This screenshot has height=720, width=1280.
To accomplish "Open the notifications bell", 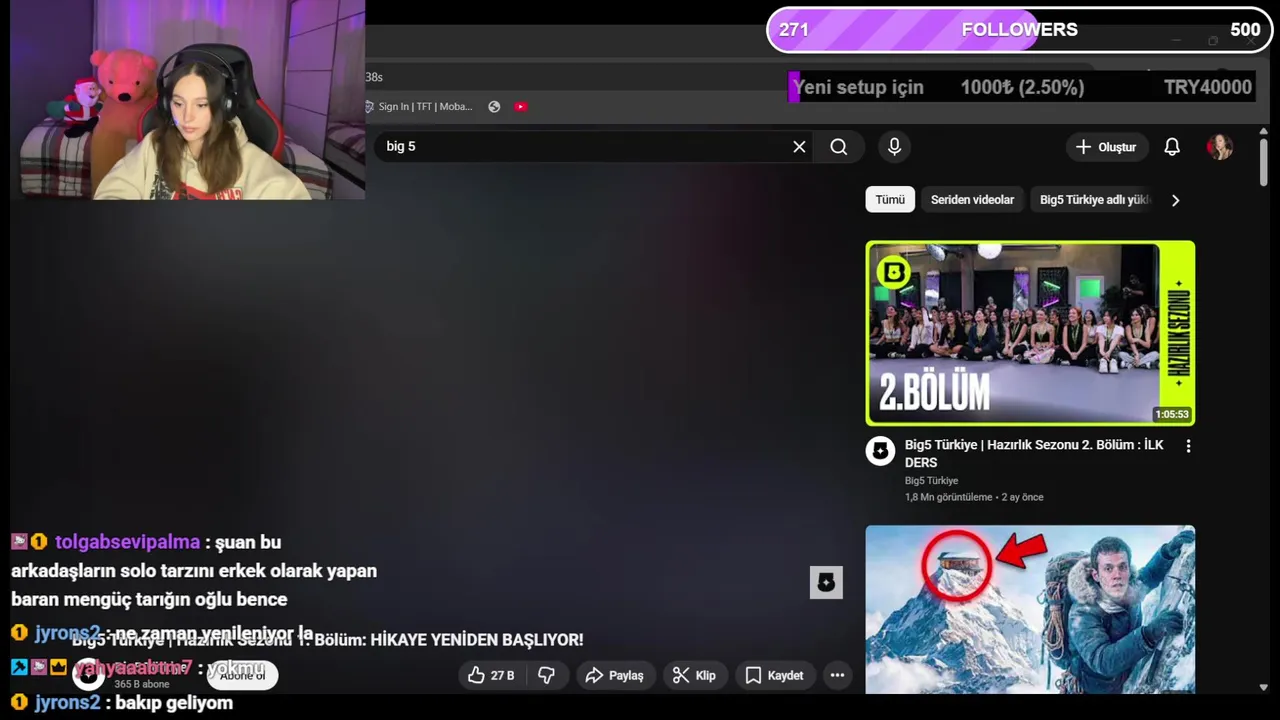I will pos(1172,147).
